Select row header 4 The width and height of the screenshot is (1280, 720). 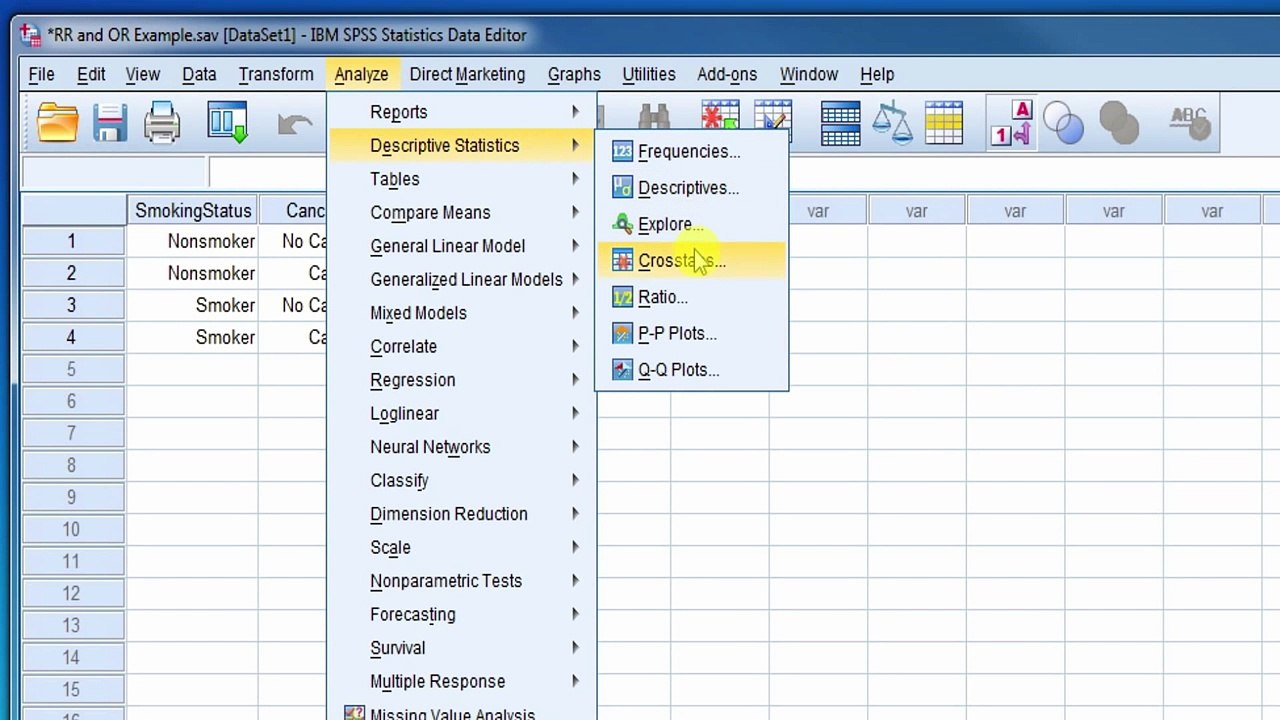click(72, 337)
